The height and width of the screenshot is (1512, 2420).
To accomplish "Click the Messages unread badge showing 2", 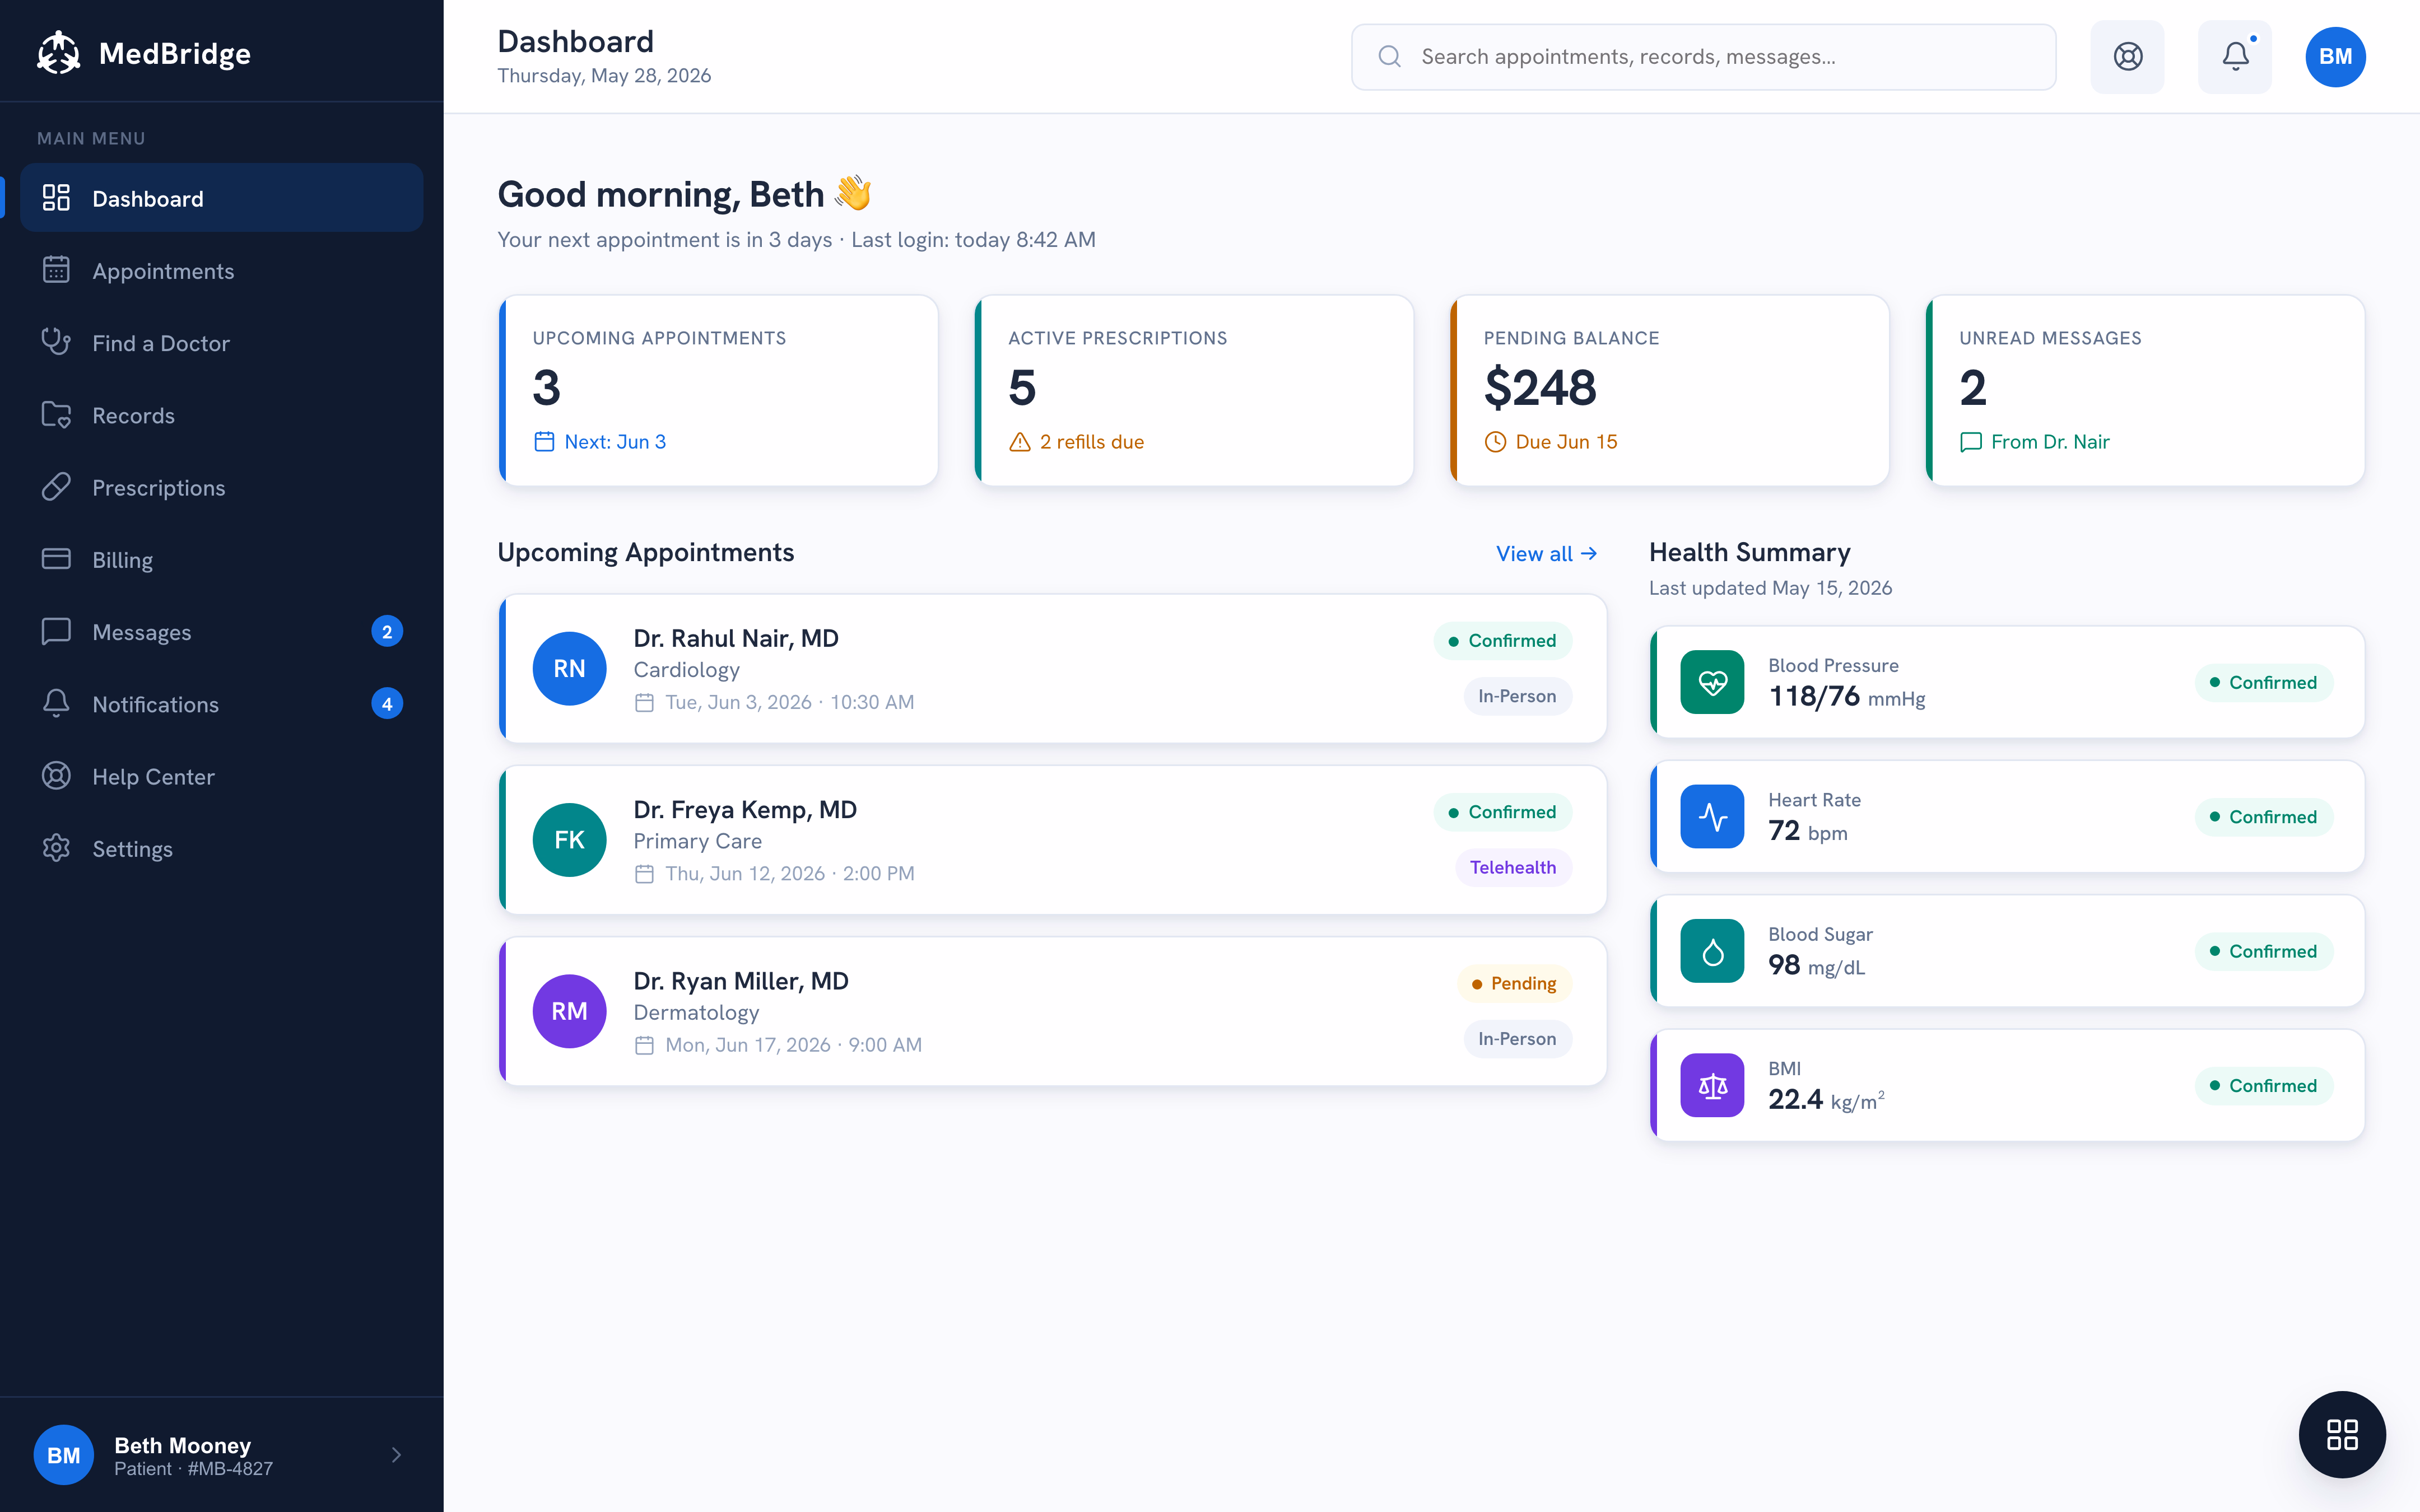I will click(x=387, y=632).
